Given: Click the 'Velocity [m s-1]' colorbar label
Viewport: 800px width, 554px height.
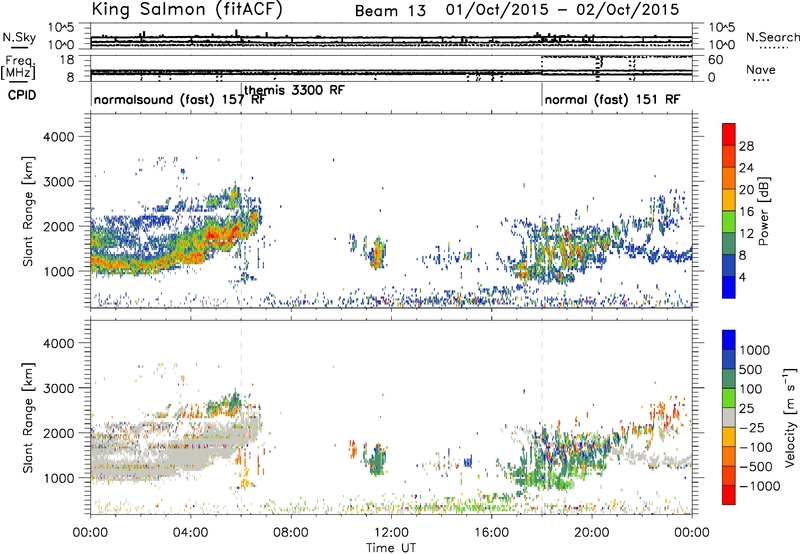Looking at the screenshot, I should 790,417.
